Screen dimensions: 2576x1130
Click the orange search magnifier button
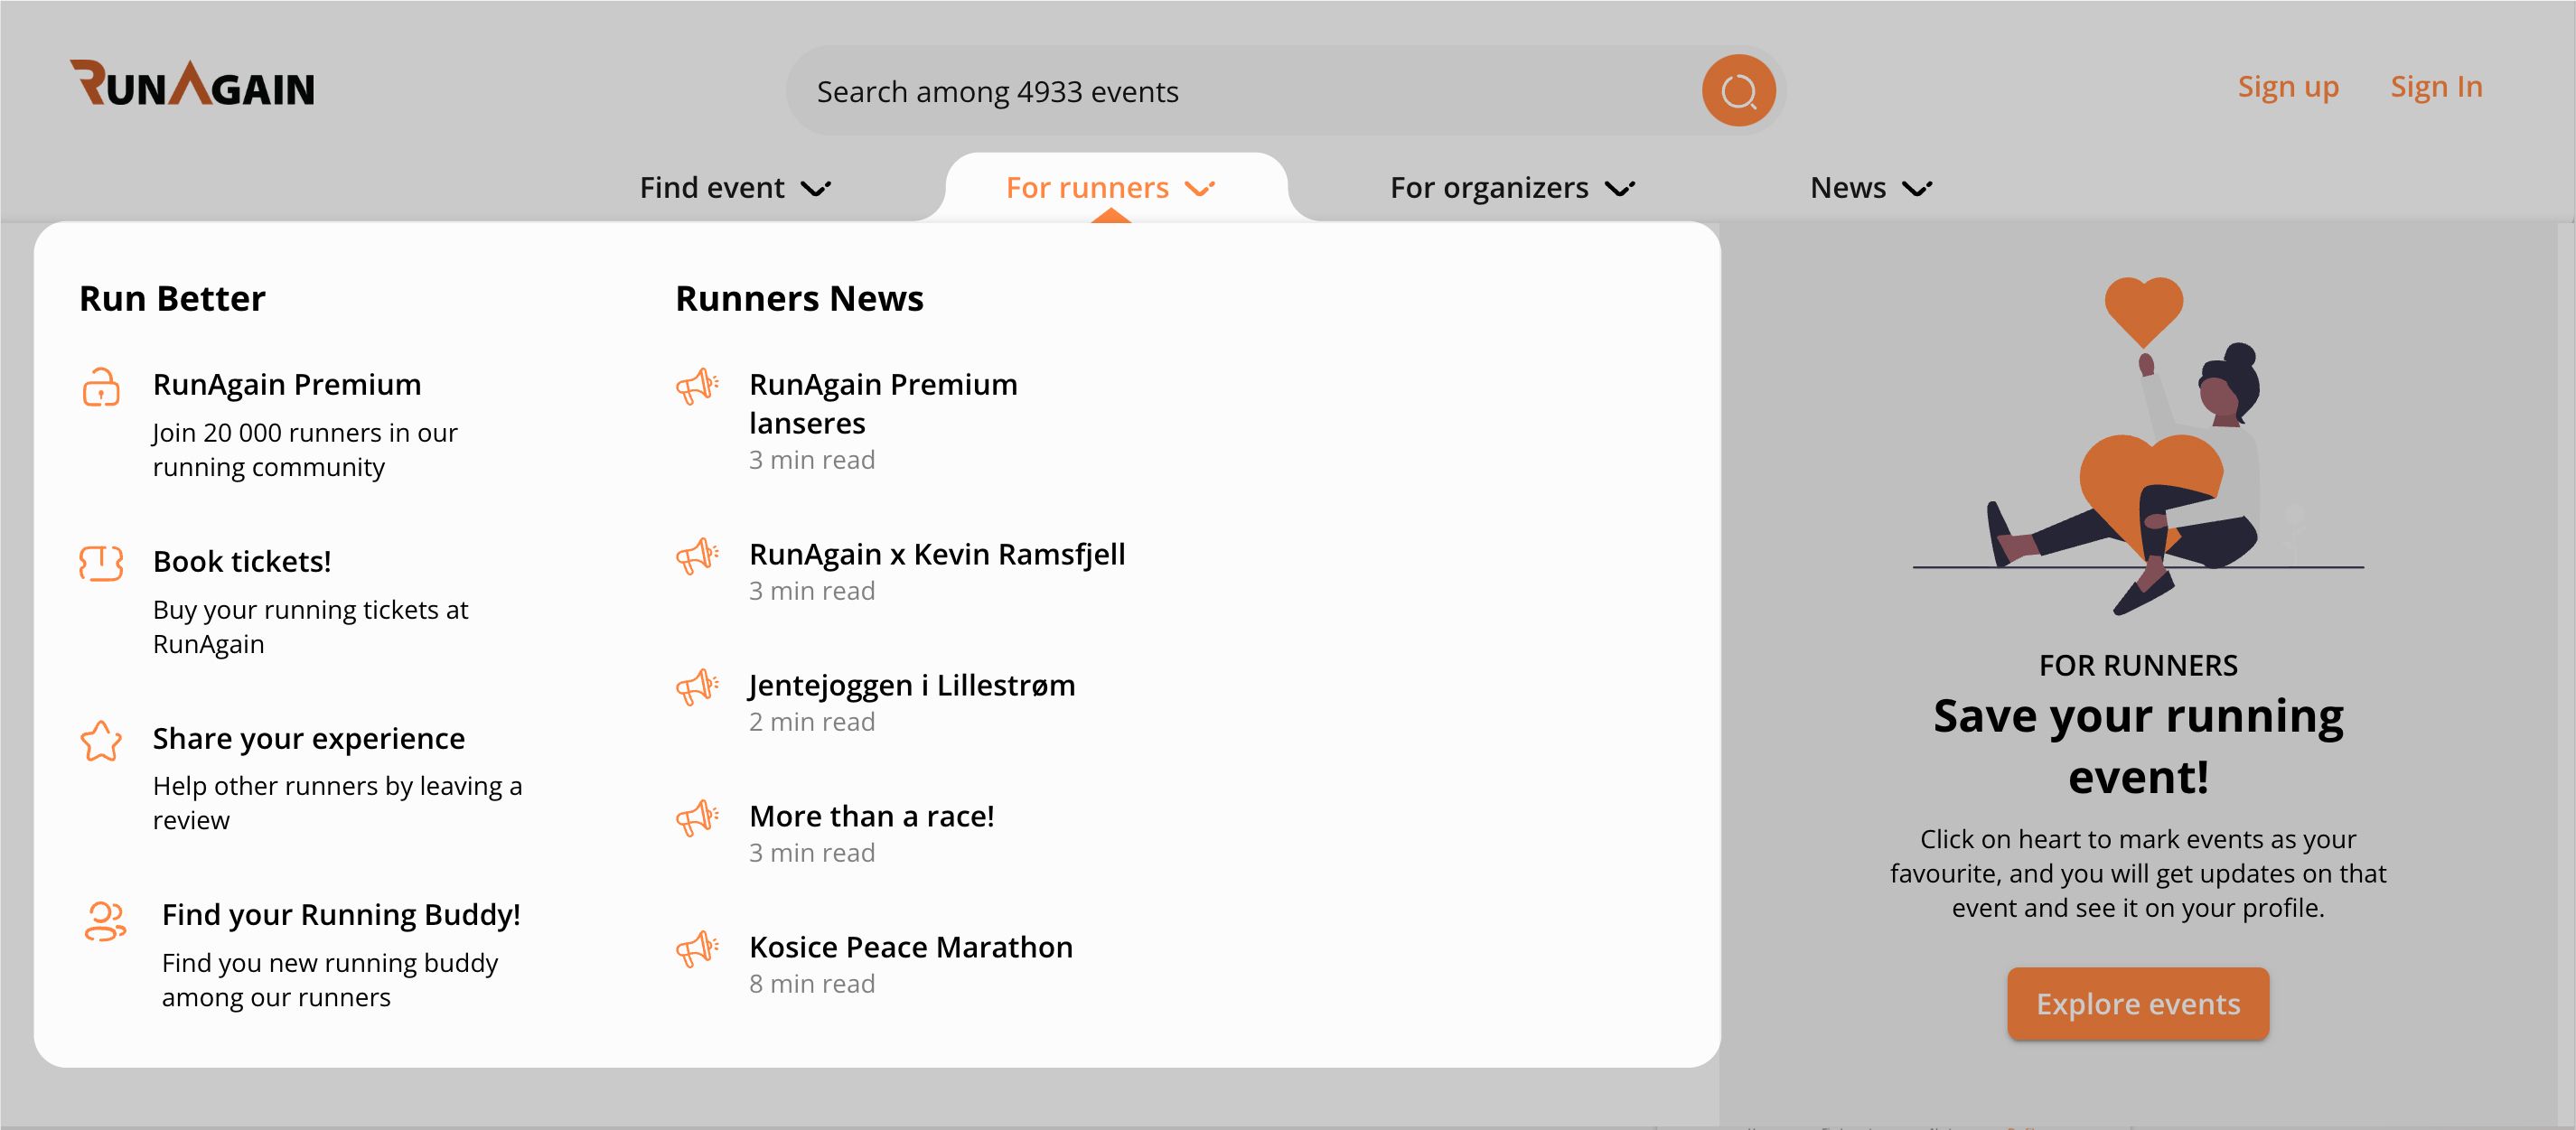pos(1738,91)
